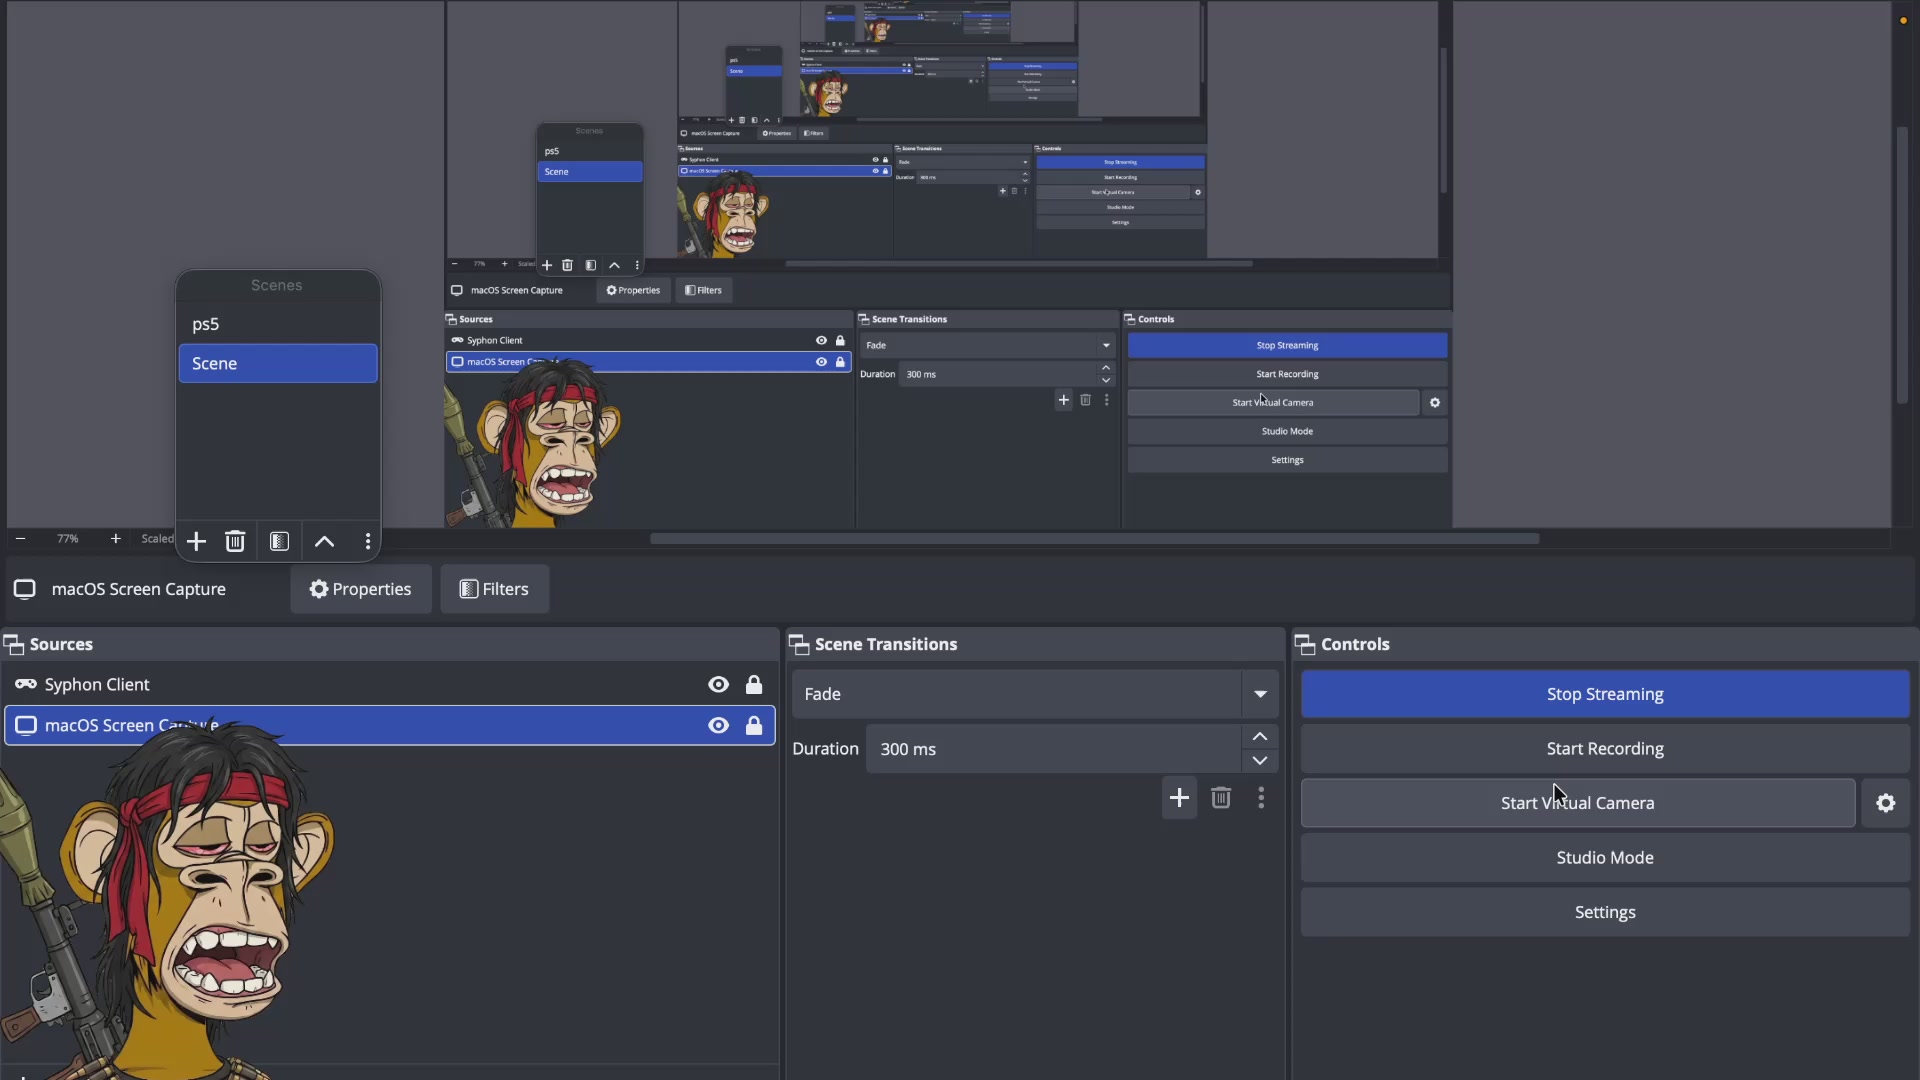The image size is (1920, 1080).
Task: Click Start Virtual Camera
Action: 1578,803
